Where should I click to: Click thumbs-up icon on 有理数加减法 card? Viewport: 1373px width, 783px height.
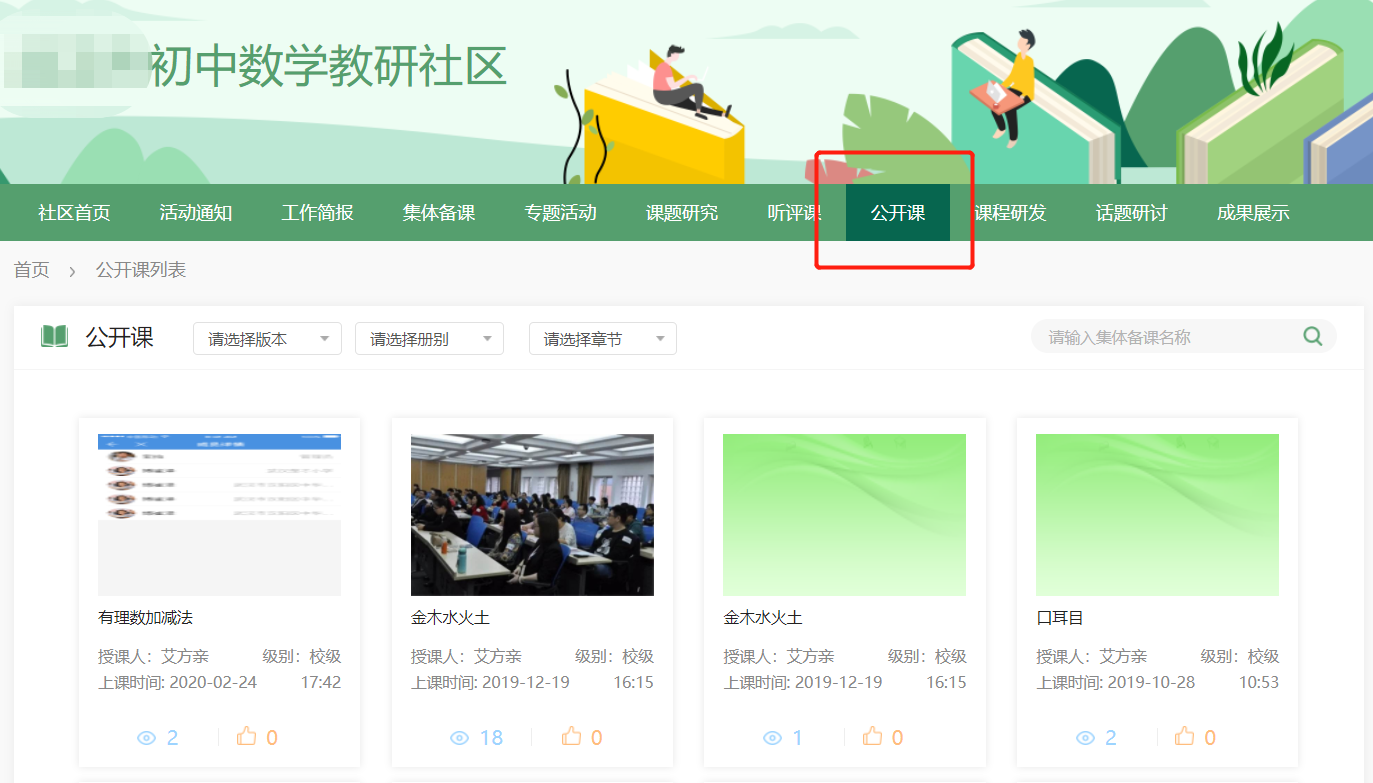point(247,737)
